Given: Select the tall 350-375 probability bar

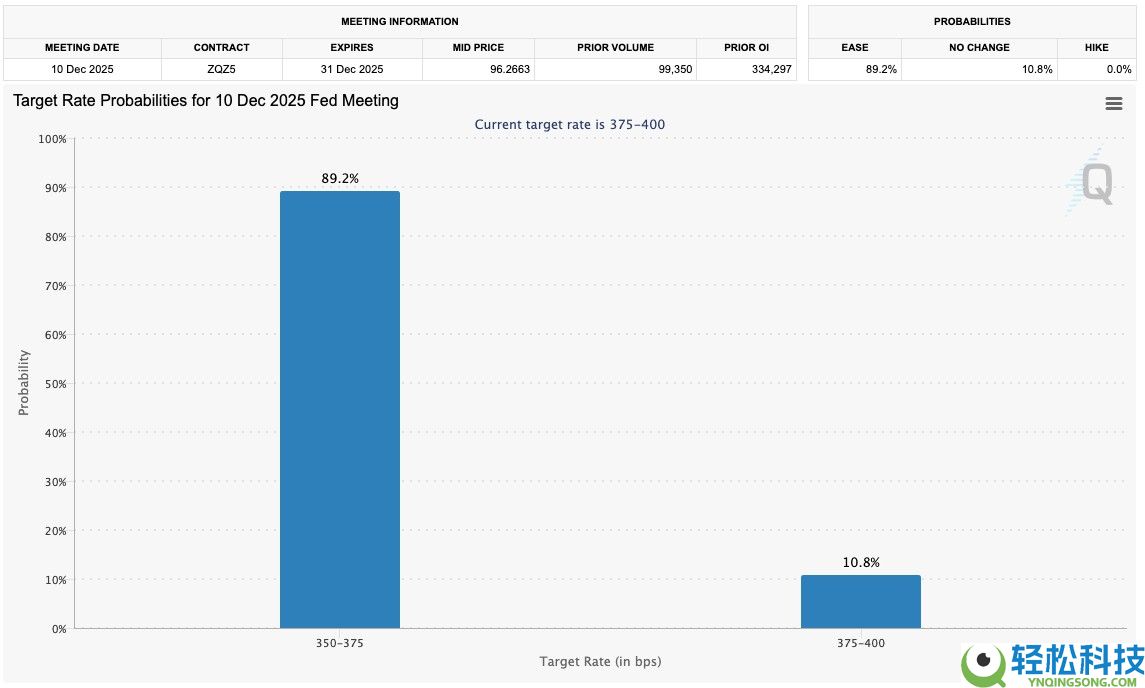Looking at the screenshot, I should [x=339, y=410].
